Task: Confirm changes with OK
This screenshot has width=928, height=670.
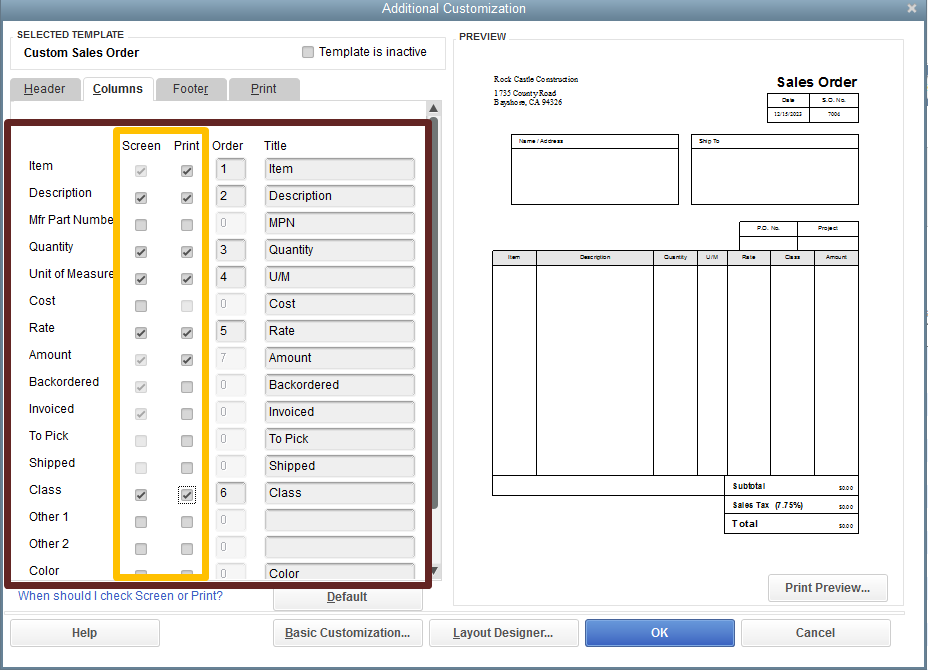Action: tap(659, 633)
